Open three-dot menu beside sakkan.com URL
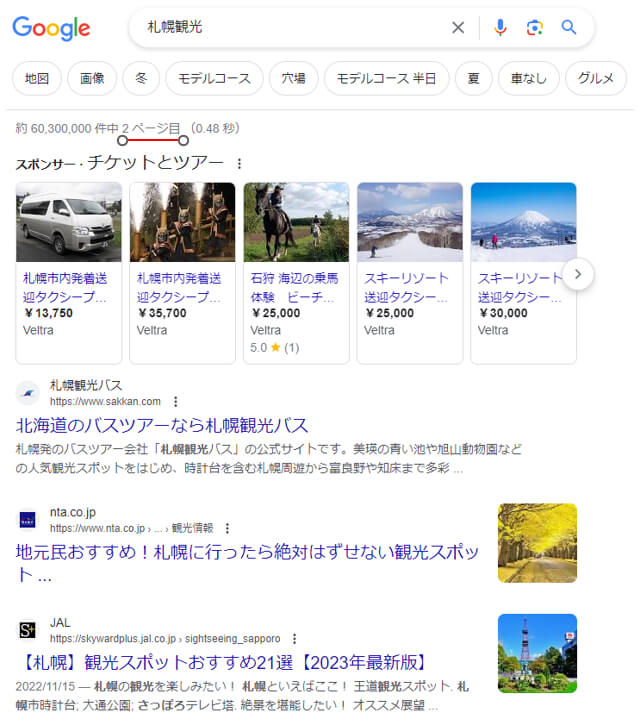This screenshot has width=638, height=715. (x=176, y=402)
